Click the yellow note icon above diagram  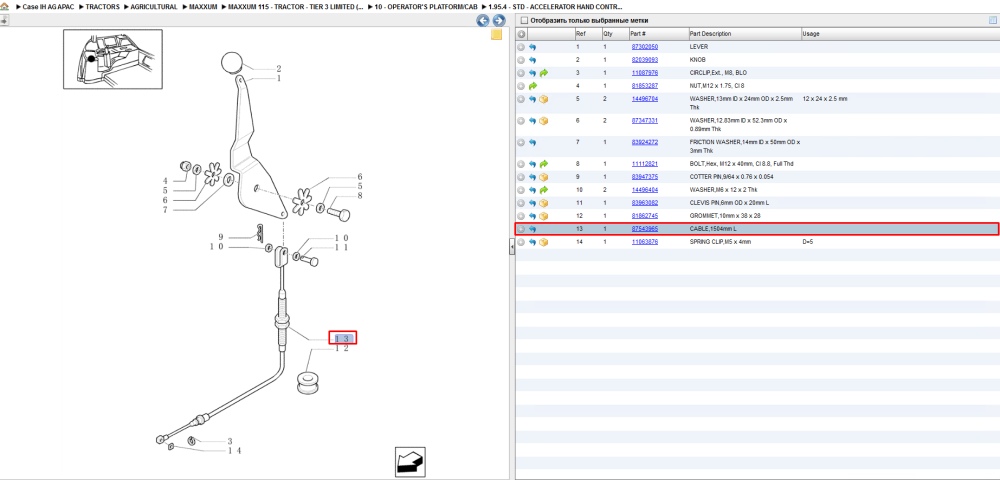point(496,34)
